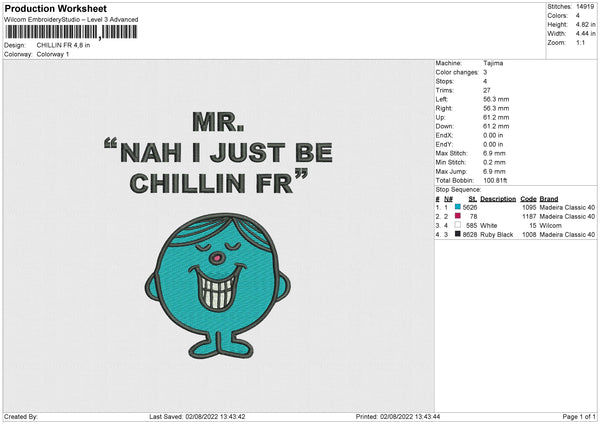Image resolution: width=600 pixels, height=424 pixels.
Task: Click the 'Color changes:' label
Action: (457, 72)
